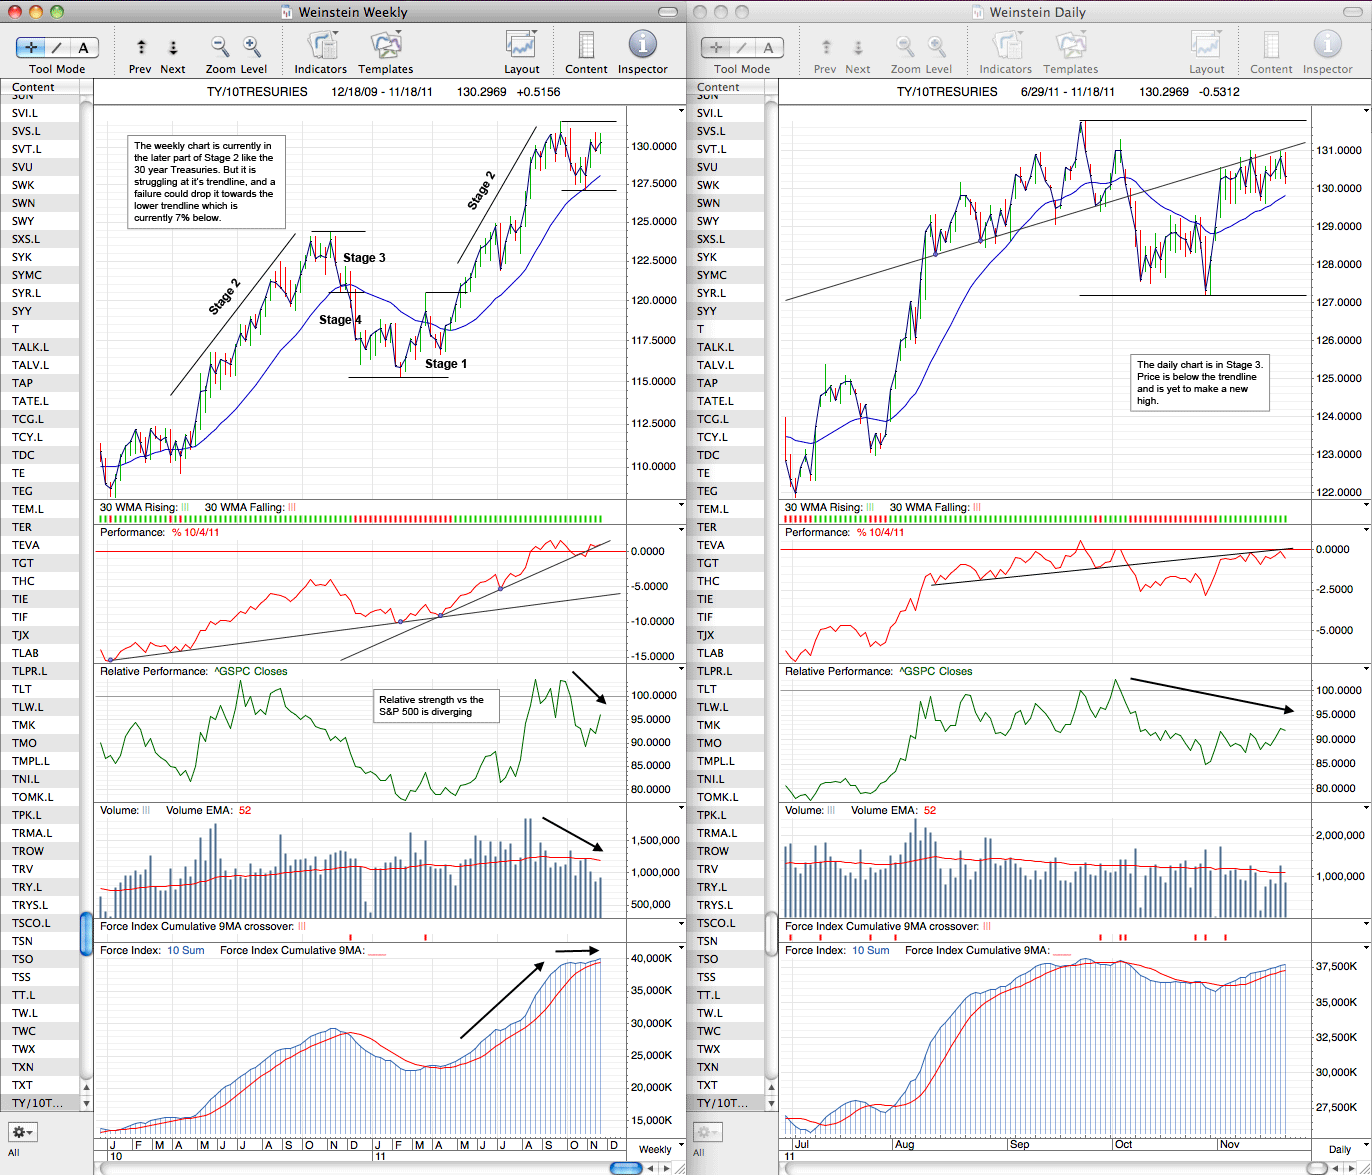Select TXN in Weekly symbol list
The image size is (1372, 1175).
pos(40,1067)
